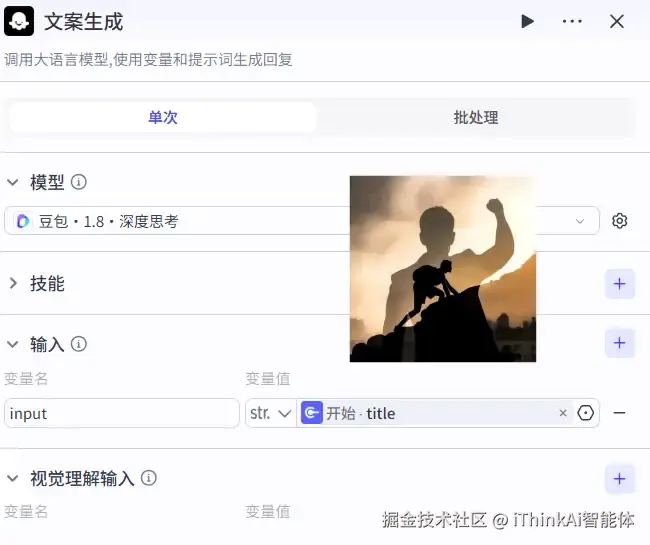Click info icon beside 视觉理解输入
Viewport: 650px width, 545px height.
[x=148, y=478]
